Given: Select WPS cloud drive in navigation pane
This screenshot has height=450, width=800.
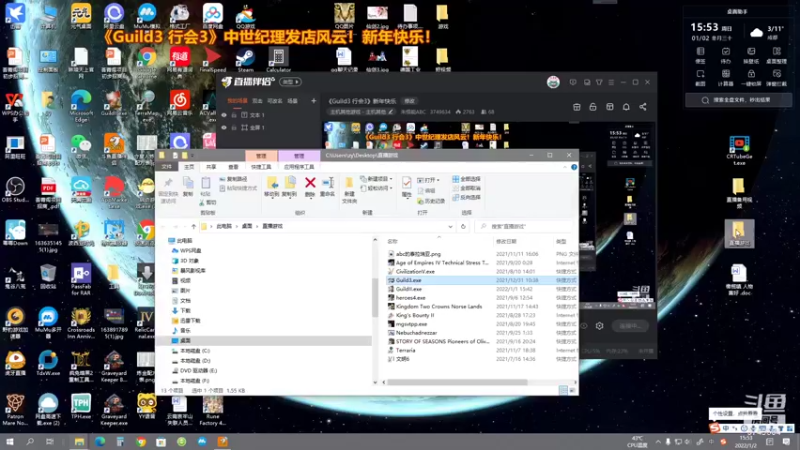Looking at the screenshot, I should coord(186,251).
